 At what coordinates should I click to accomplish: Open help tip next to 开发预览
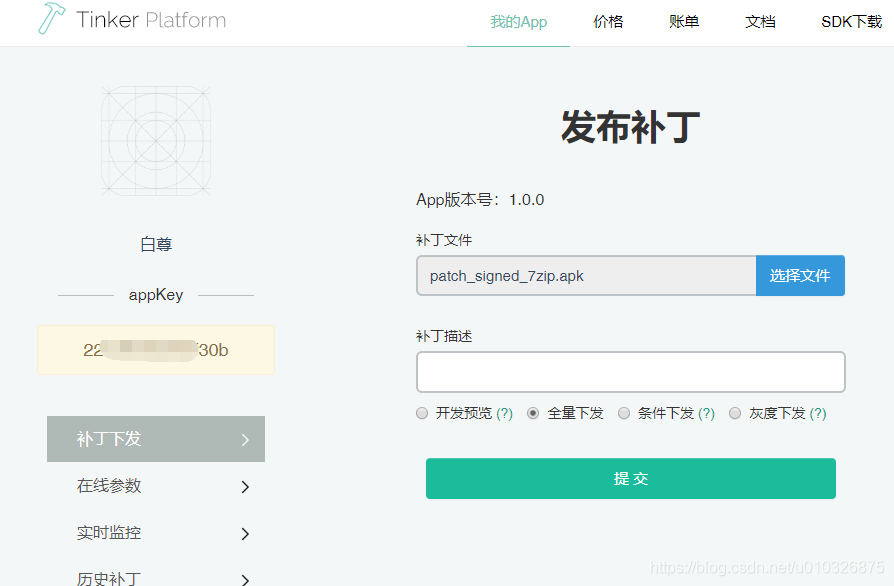[x=505, y=413]
